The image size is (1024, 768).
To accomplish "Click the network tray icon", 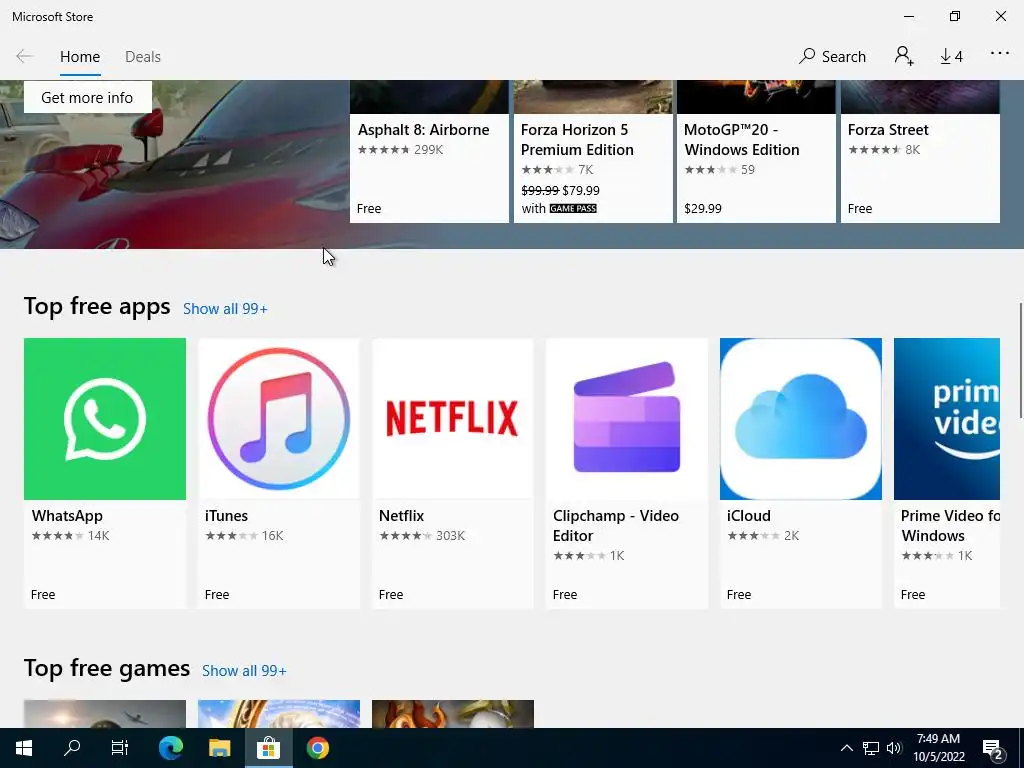I will (x=871, y=748).
